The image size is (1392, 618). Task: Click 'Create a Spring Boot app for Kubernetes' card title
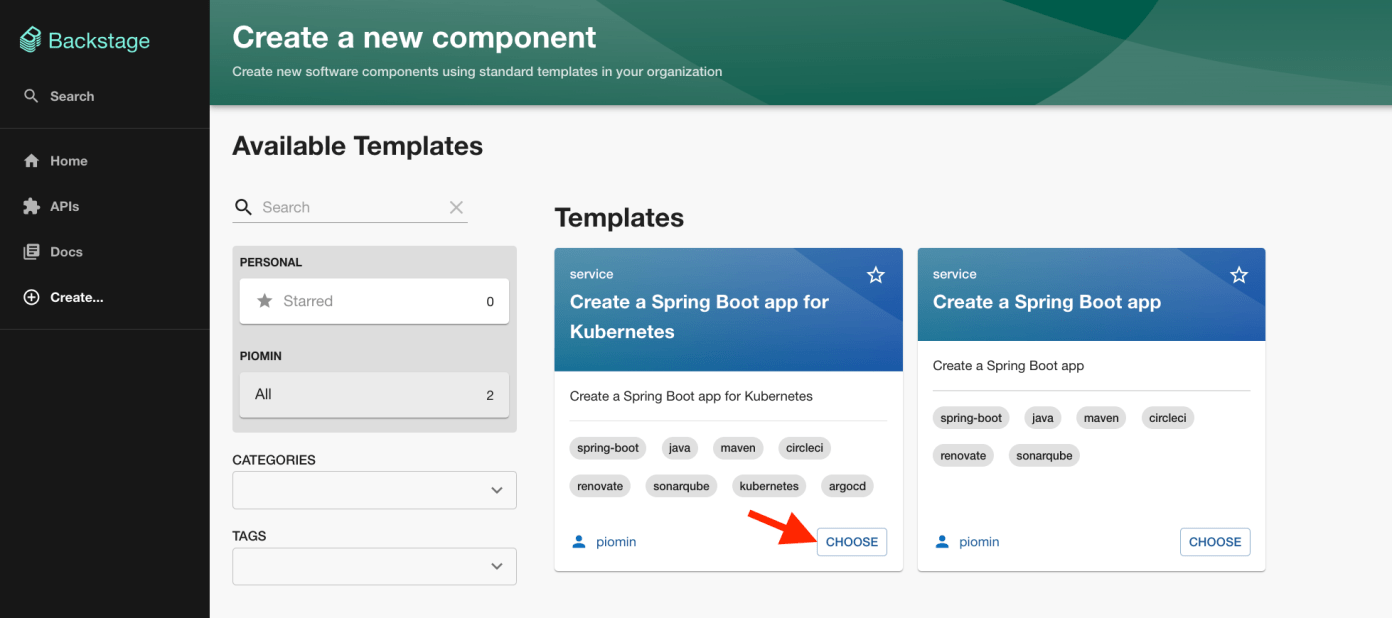(x=699, y=317)
